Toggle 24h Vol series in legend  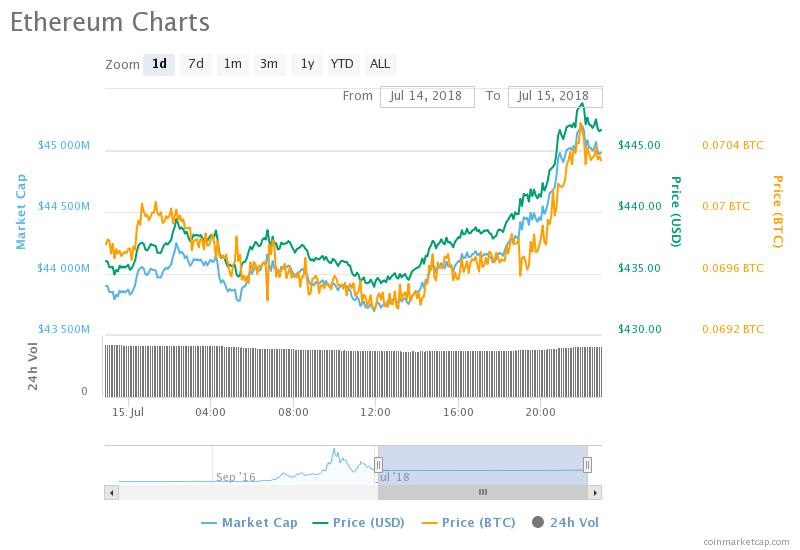click(565, 522)
